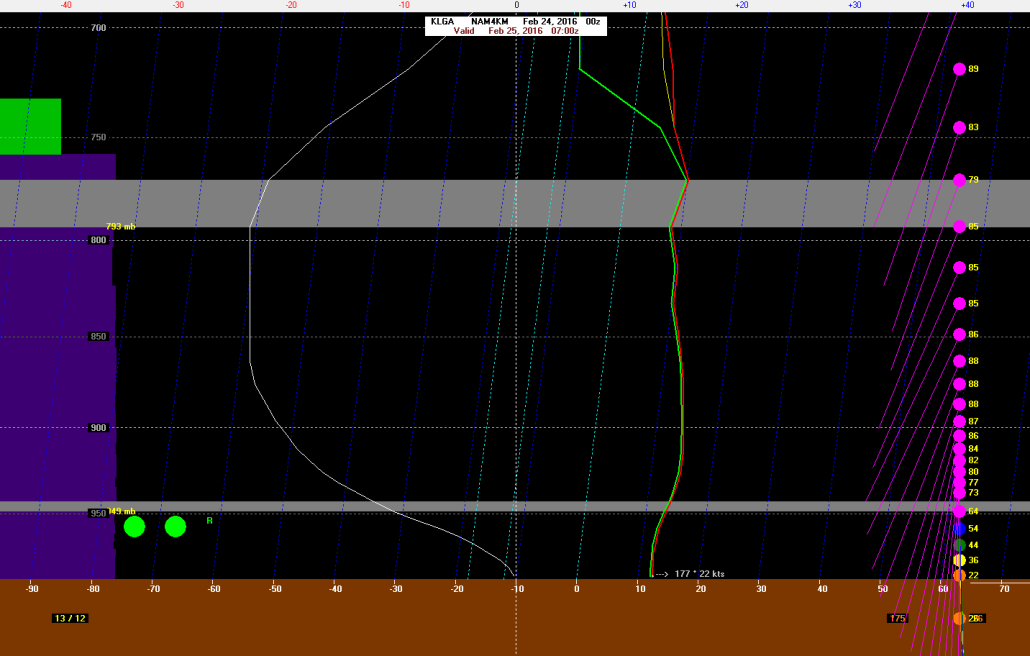Click the magenta 64 dot on gray band
The image size is (1030, 656).
[x=958, y=509]
